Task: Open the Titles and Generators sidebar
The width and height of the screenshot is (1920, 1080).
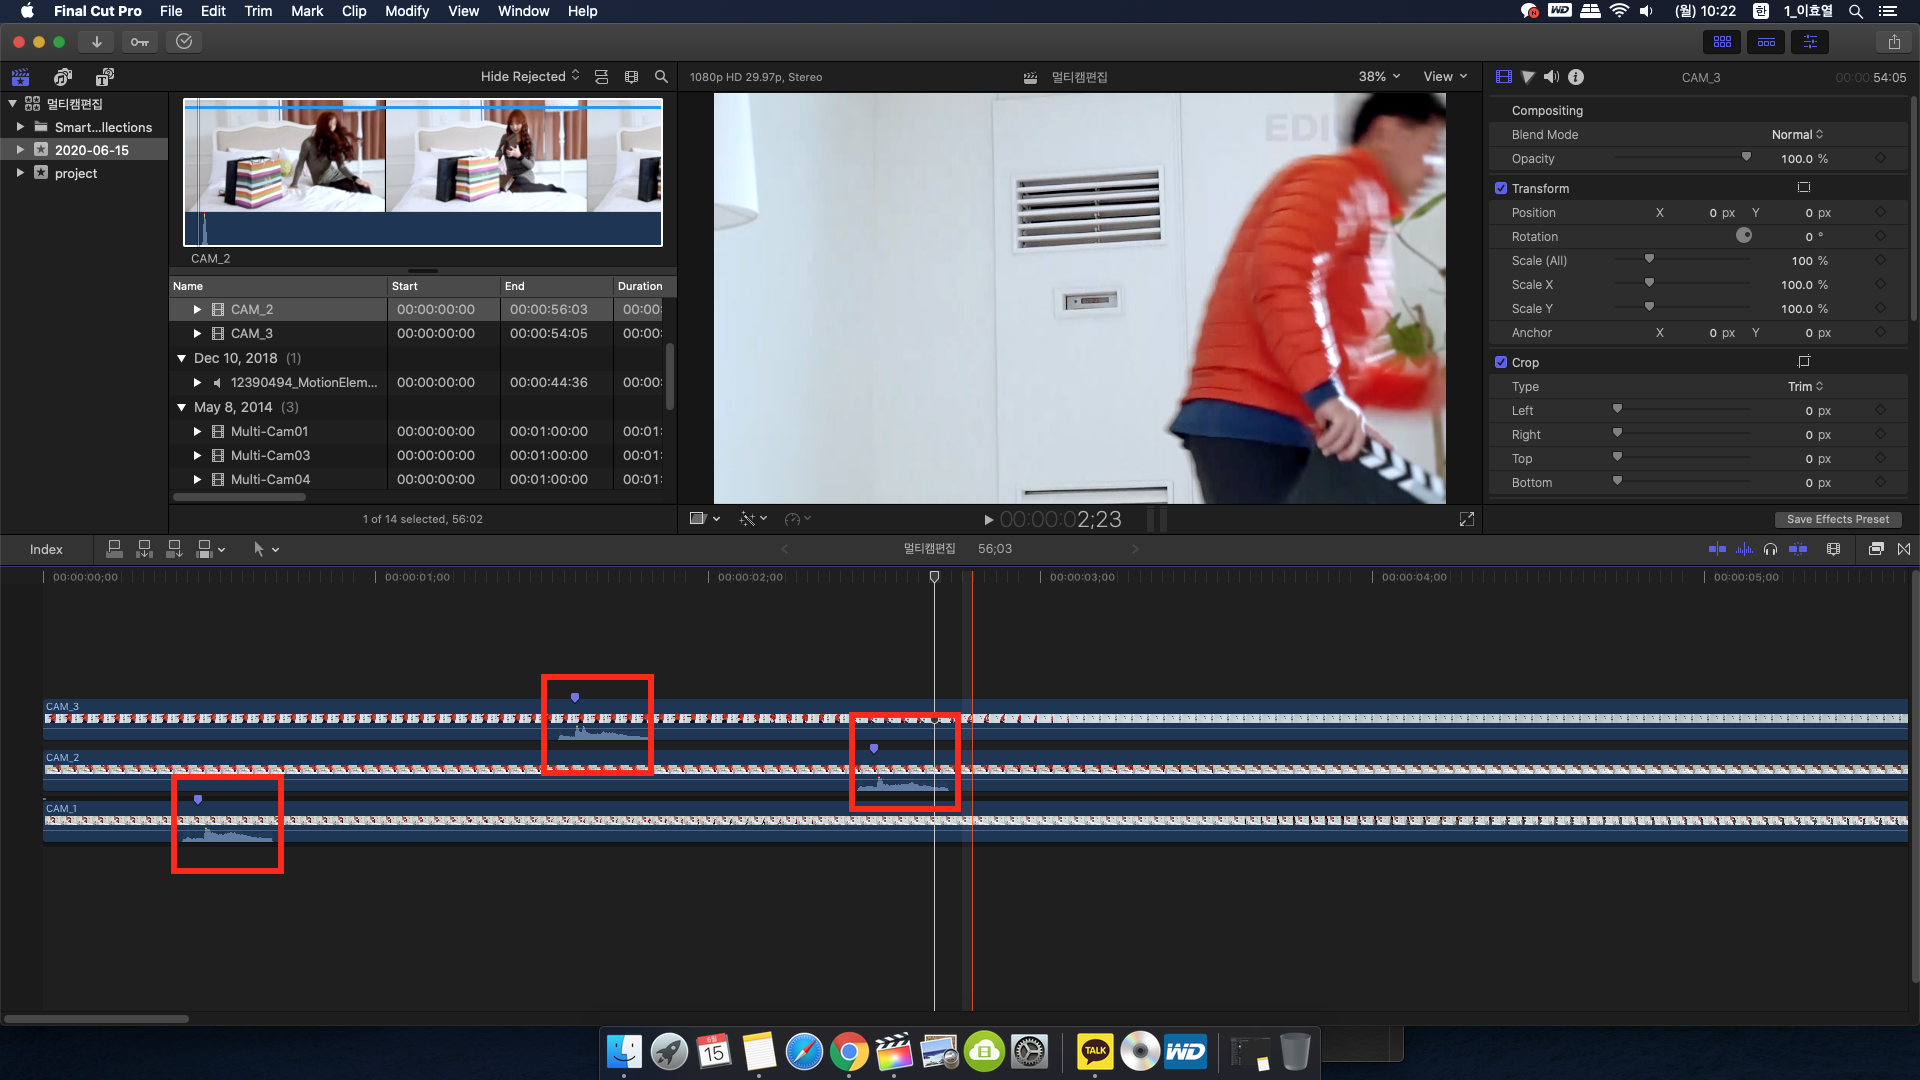Action: [x=105, y=77]
